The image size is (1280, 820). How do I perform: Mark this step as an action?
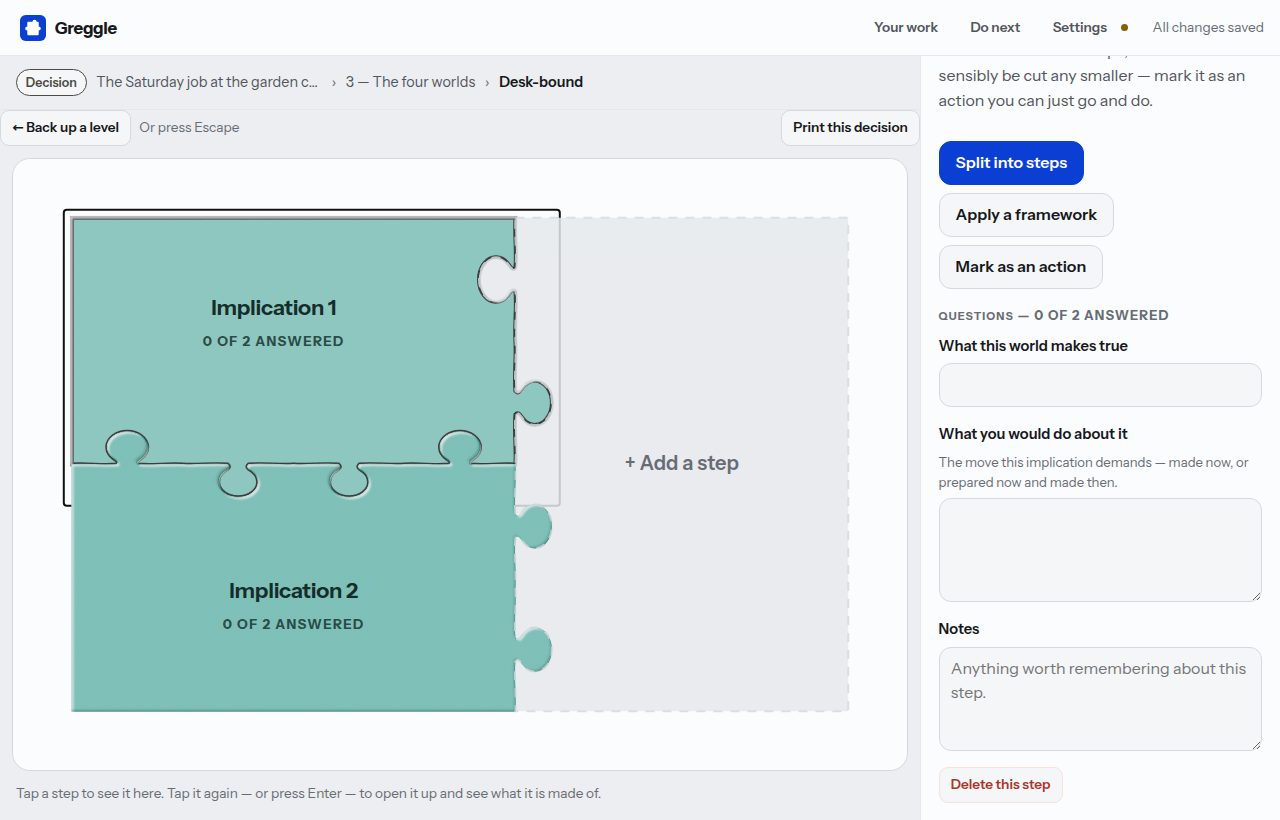[1020, 267]
